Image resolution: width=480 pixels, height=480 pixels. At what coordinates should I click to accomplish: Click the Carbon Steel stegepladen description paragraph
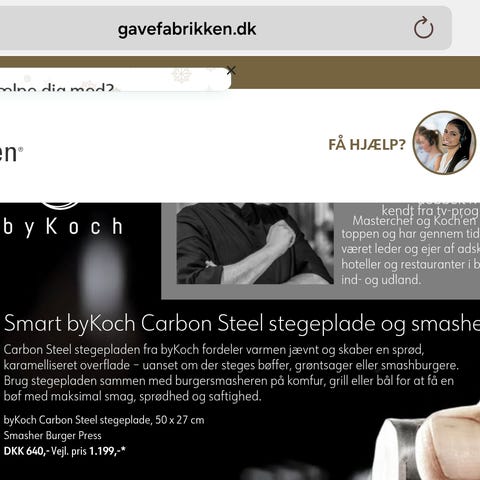(x=231, y=373)
